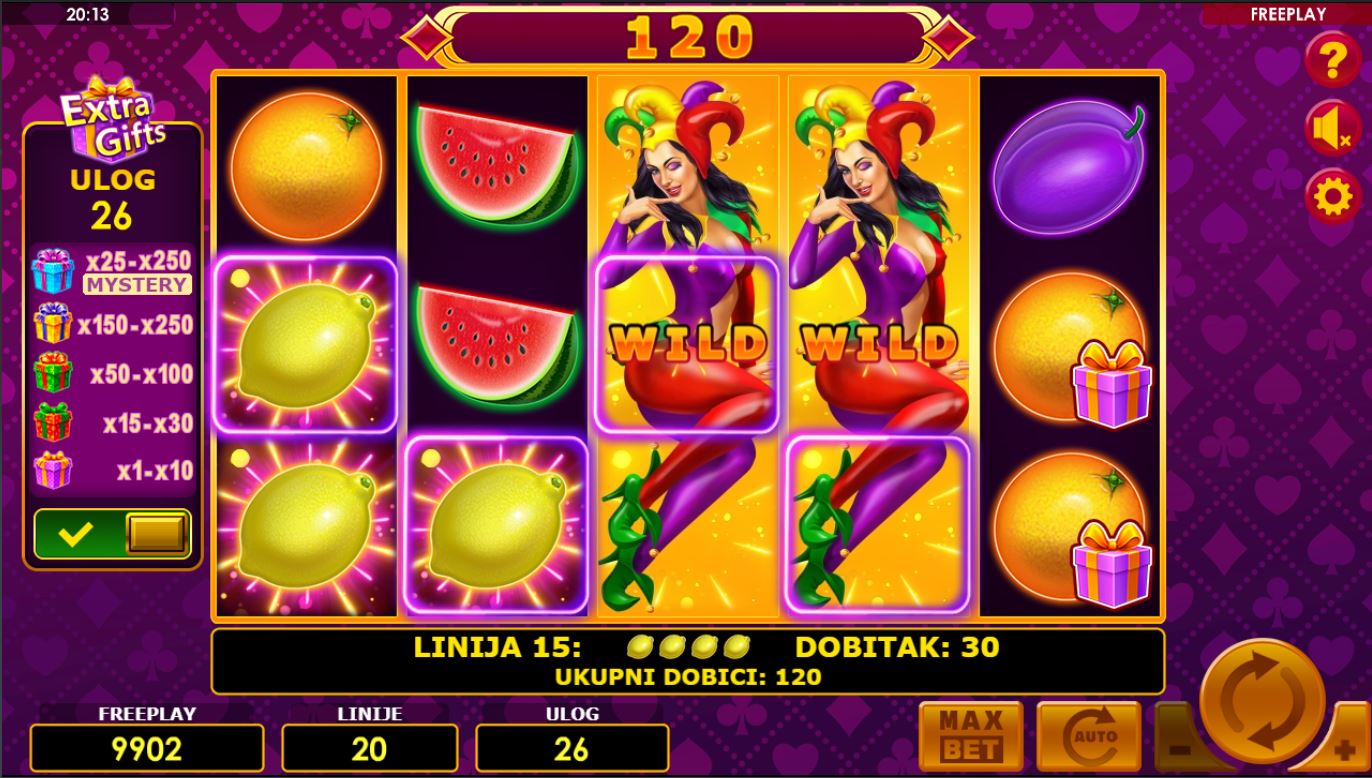Viewport: 1372px width, 778px height.
Task: Select the gold gift x150-x250
Action: pyautogui.click(x=112, y=324)
